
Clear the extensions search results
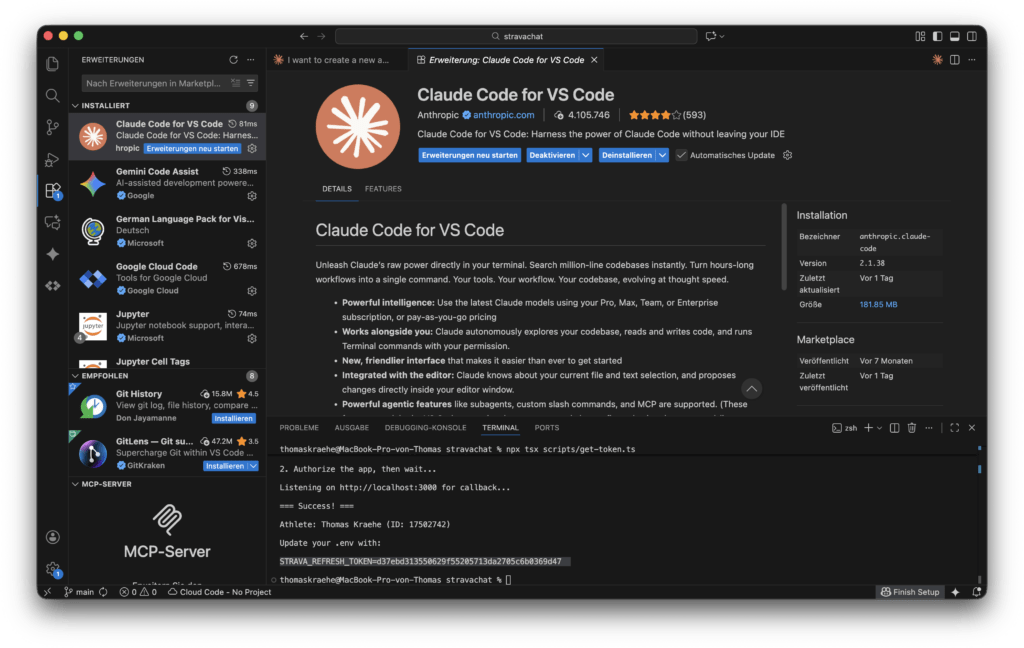point(235,83)
